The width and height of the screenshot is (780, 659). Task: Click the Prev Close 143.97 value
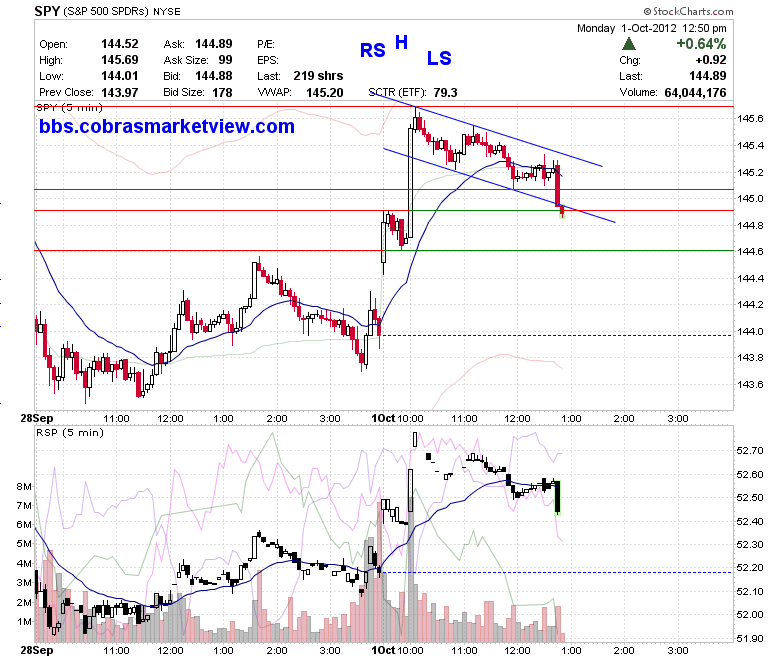[x=120, y=93]
